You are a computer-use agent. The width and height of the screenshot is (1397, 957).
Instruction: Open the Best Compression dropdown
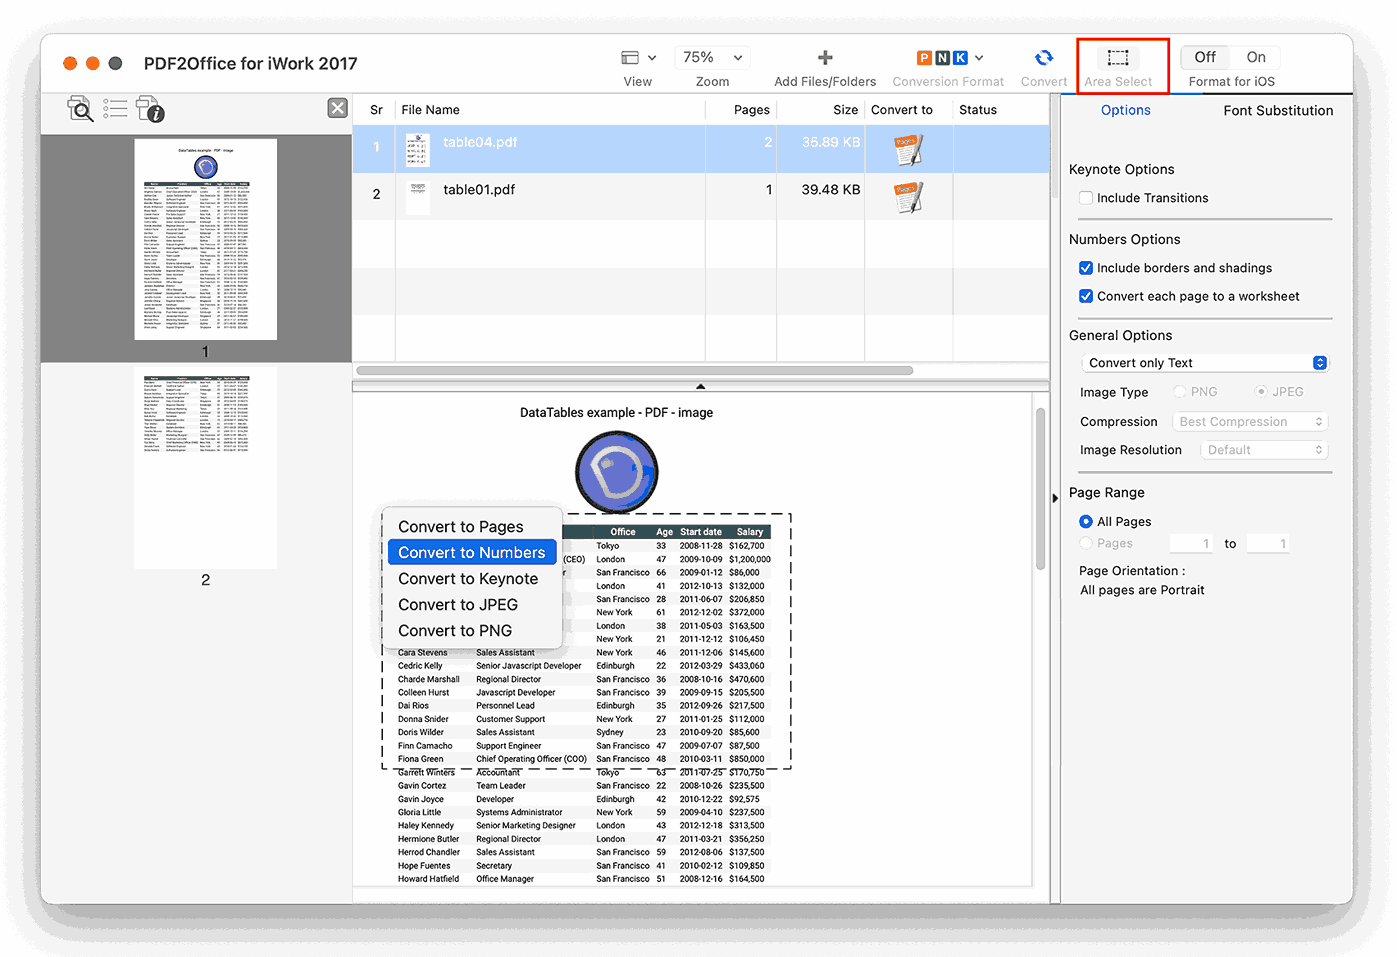point(1250,422)
